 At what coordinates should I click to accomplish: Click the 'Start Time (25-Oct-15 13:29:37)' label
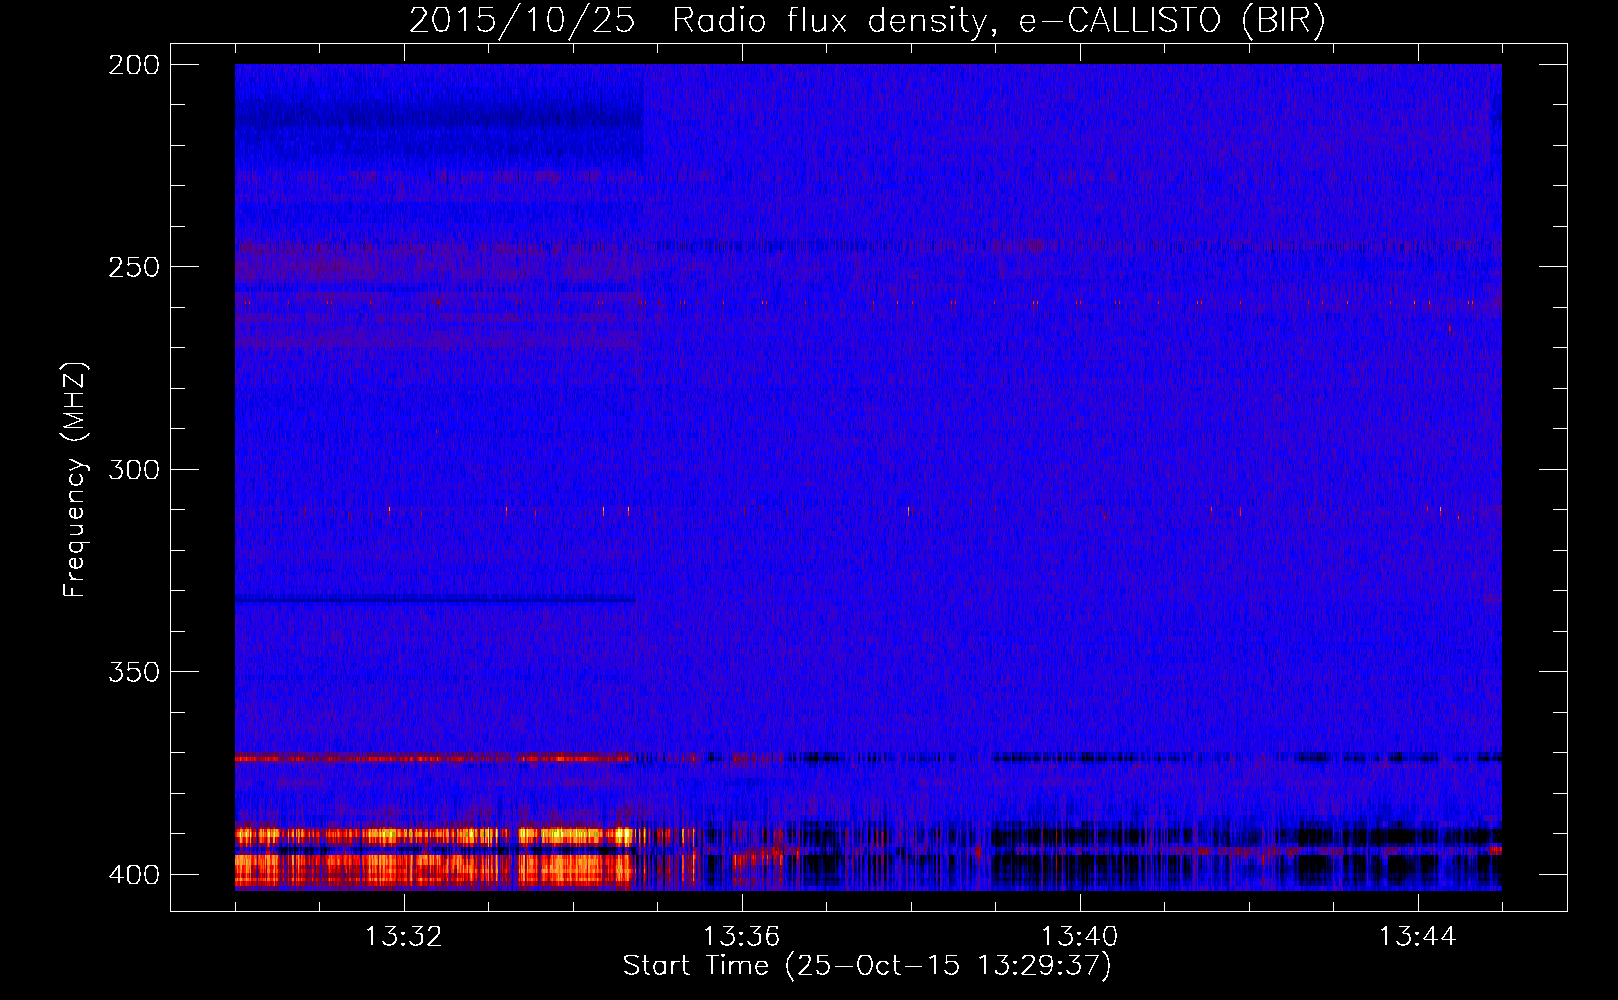pos(867,965)
